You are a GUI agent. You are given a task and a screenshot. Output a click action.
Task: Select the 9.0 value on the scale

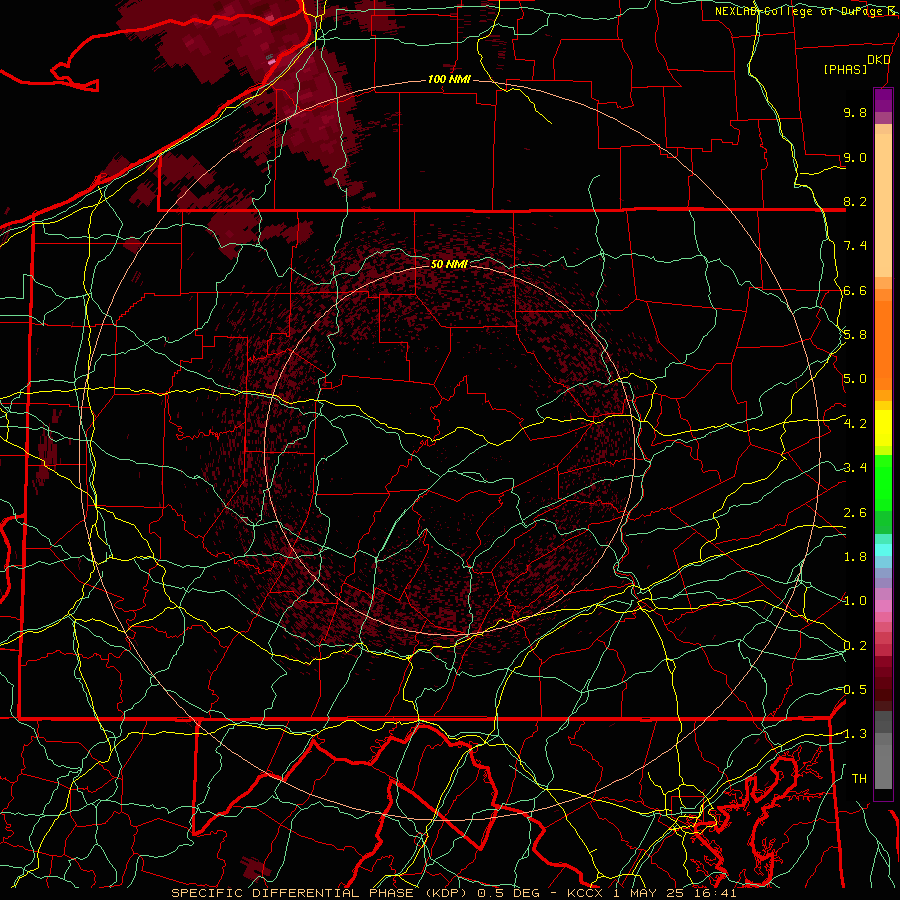coord(855,157)
